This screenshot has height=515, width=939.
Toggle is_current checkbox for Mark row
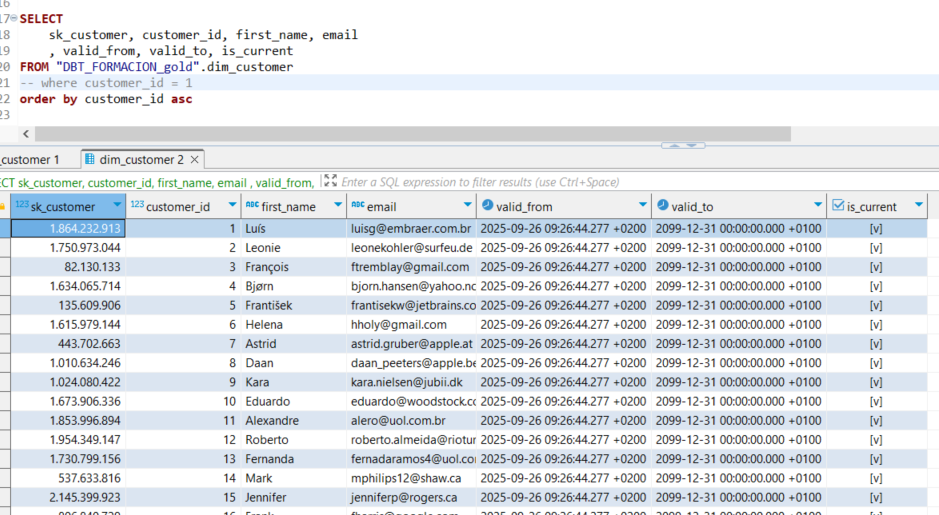click(x=876, y=478)
